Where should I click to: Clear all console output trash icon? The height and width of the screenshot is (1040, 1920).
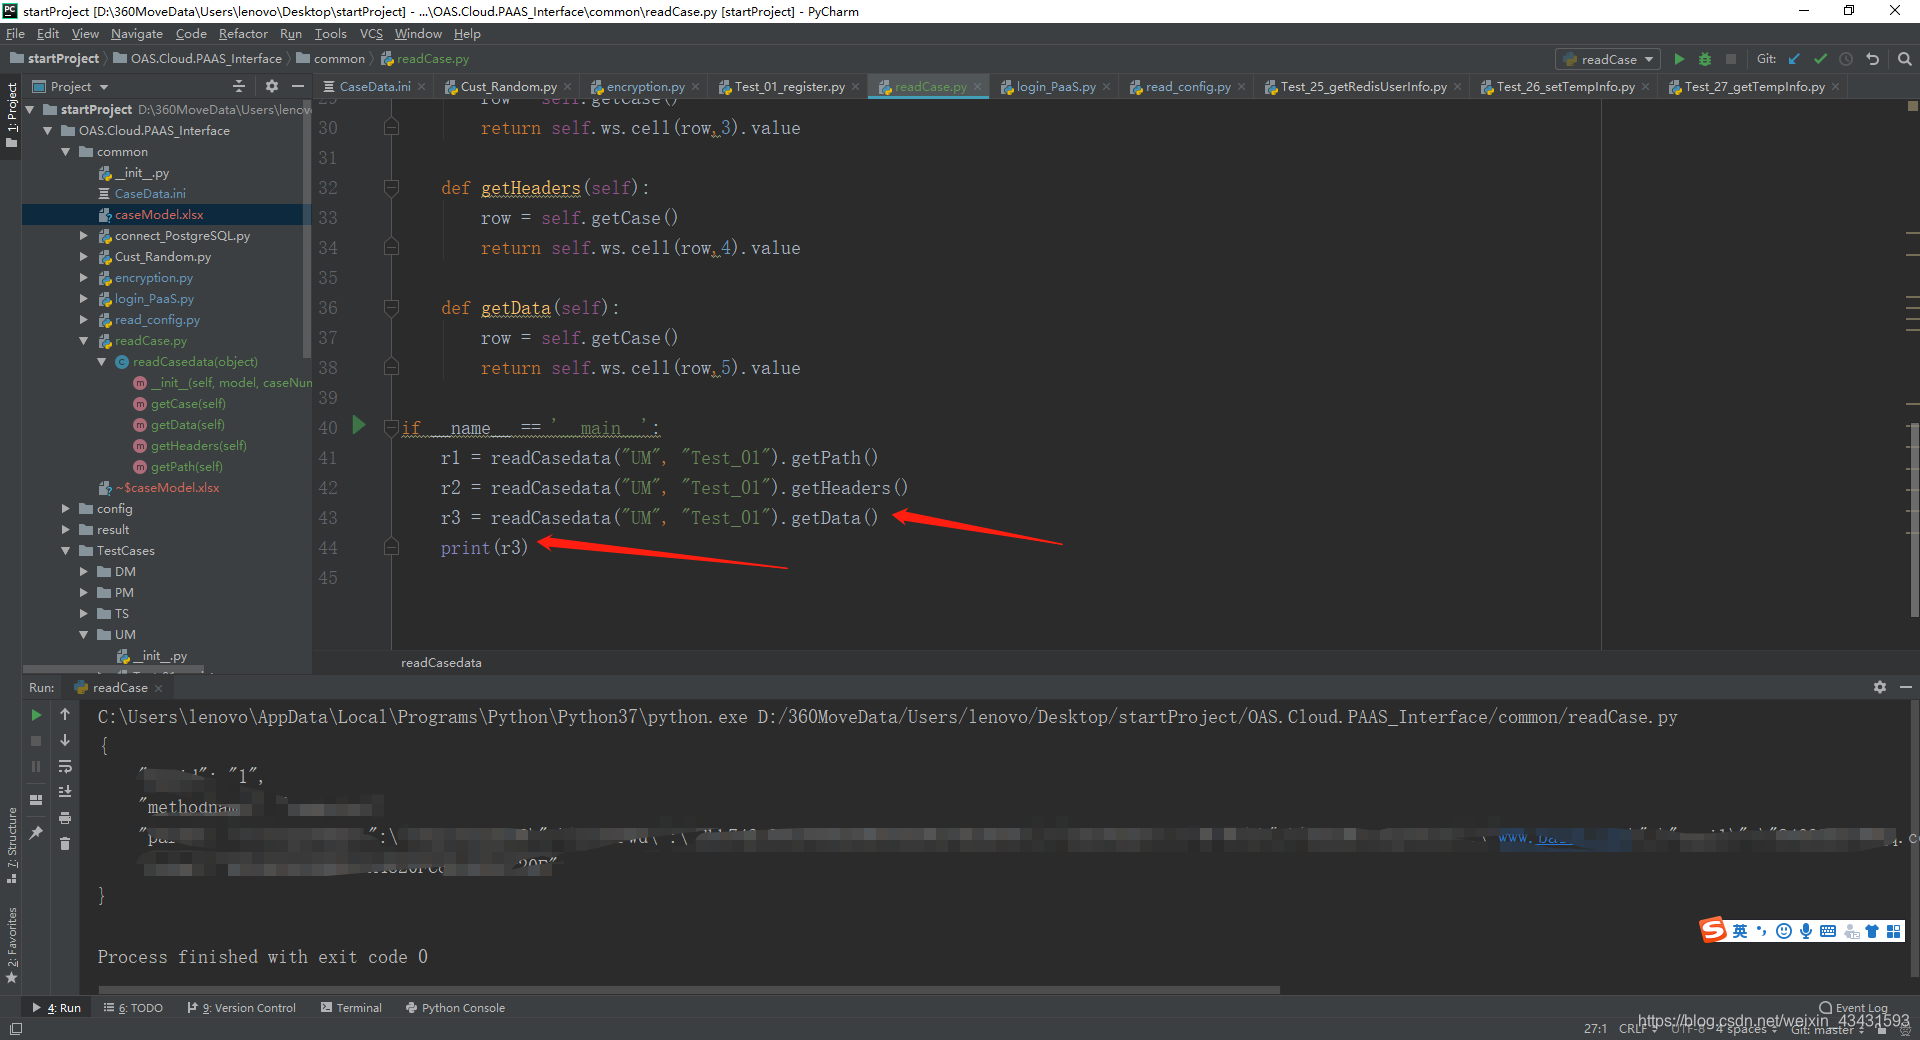tap(65, 844)
